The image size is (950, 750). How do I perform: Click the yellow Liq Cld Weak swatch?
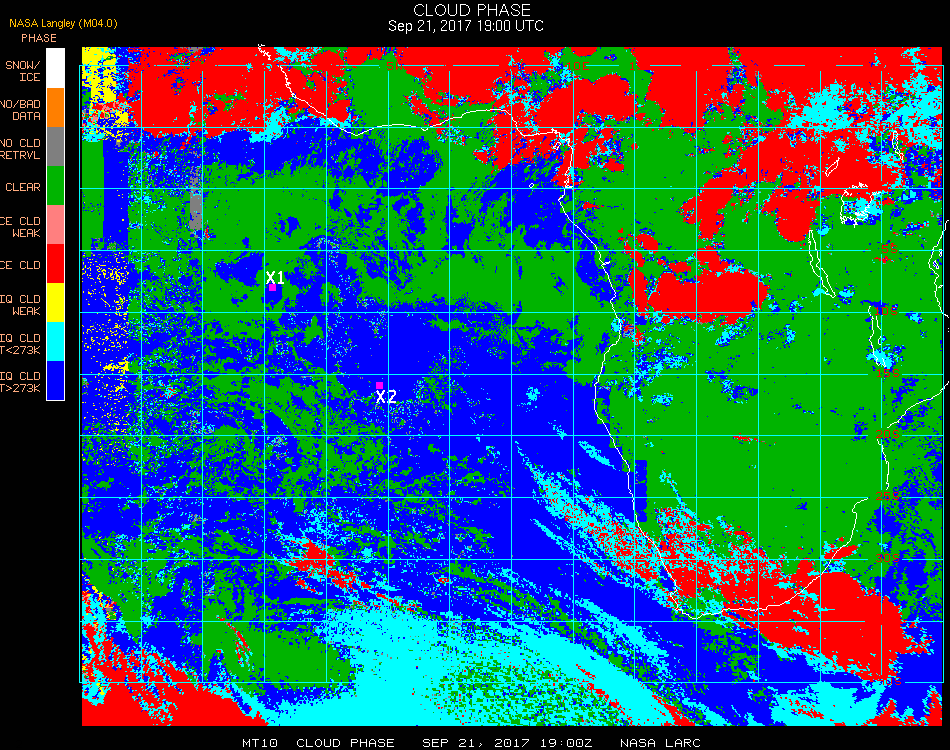(55, 302)
